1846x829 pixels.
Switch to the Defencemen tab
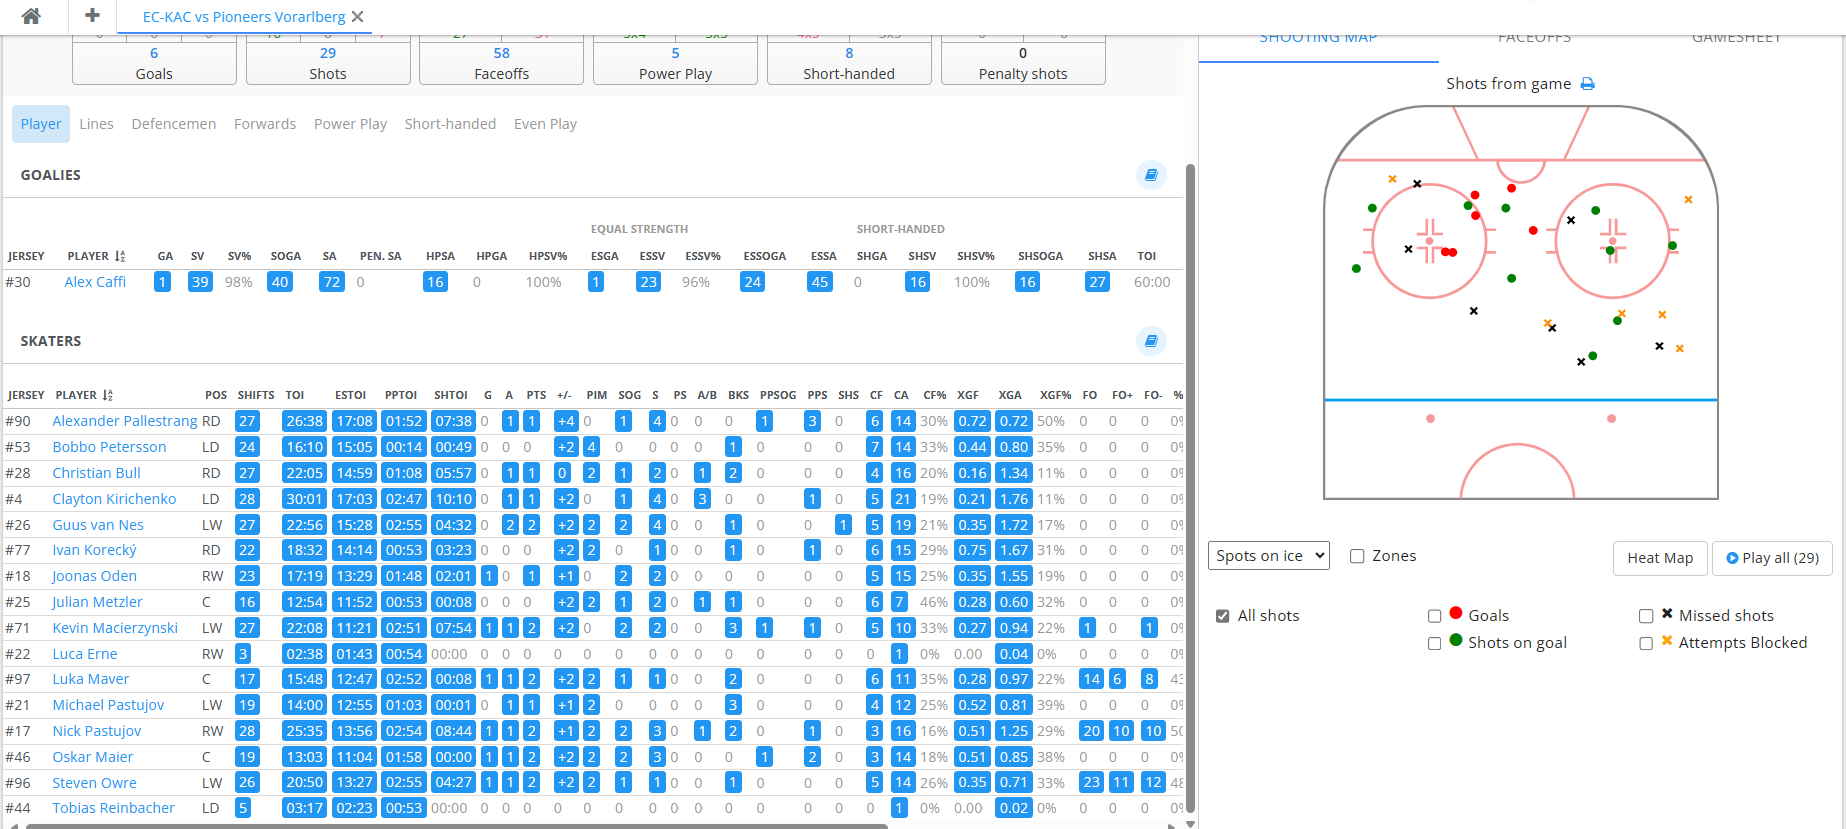coord(173,124)
